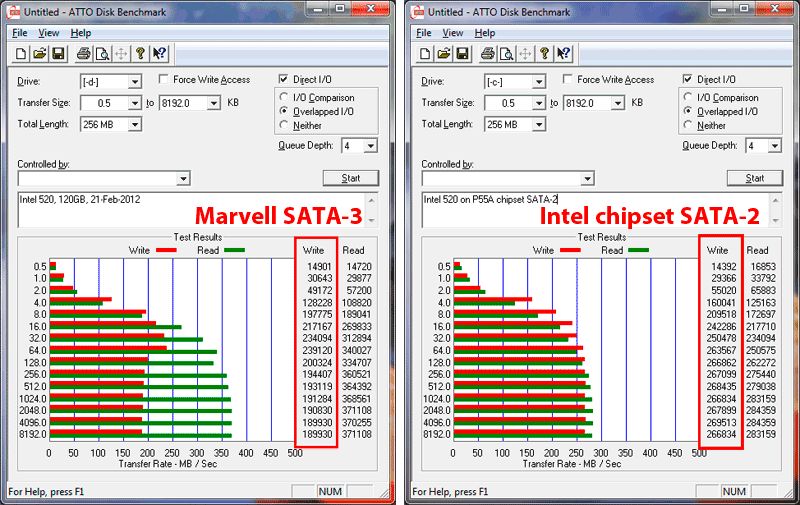
Task: Click four-arrow move icon in left window
Action: [121, 54]
